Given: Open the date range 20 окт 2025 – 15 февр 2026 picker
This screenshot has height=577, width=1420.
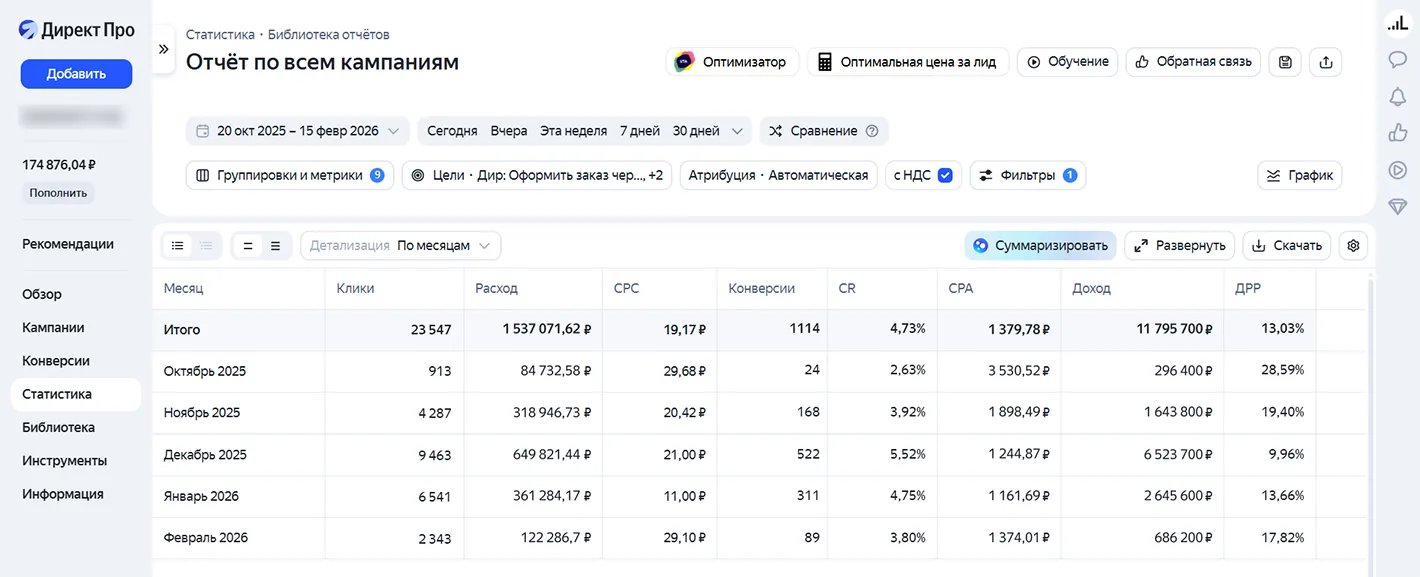Looking at the screenshot, I should tap(298, 131).
